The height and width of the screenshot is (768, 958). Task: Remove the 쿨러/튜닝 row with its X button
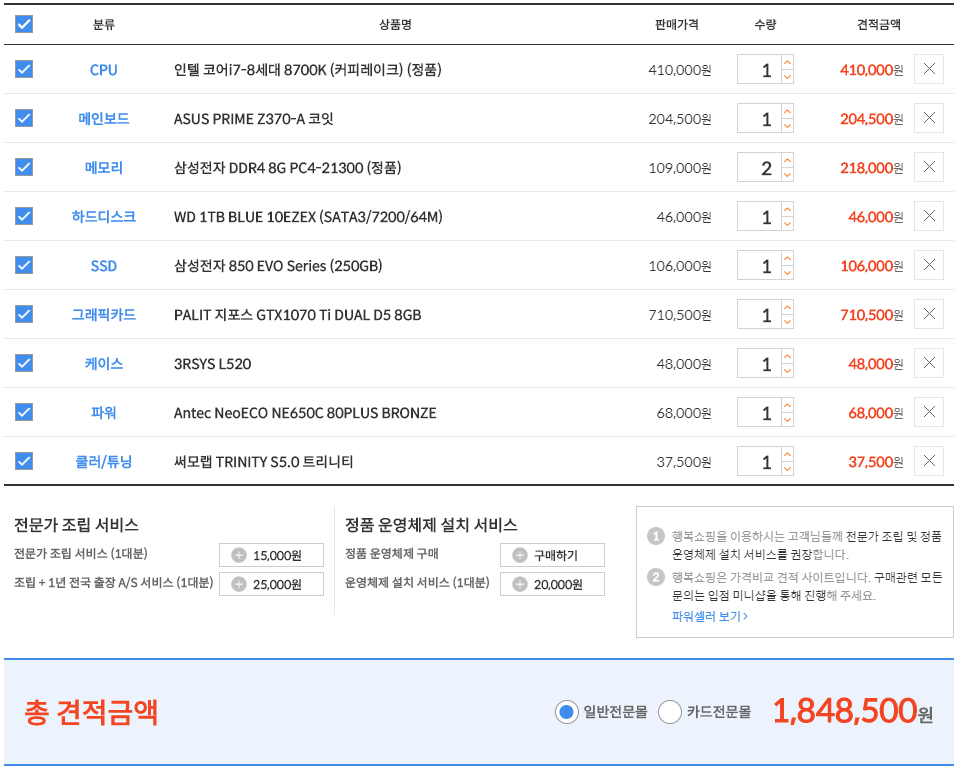(929, 461)
